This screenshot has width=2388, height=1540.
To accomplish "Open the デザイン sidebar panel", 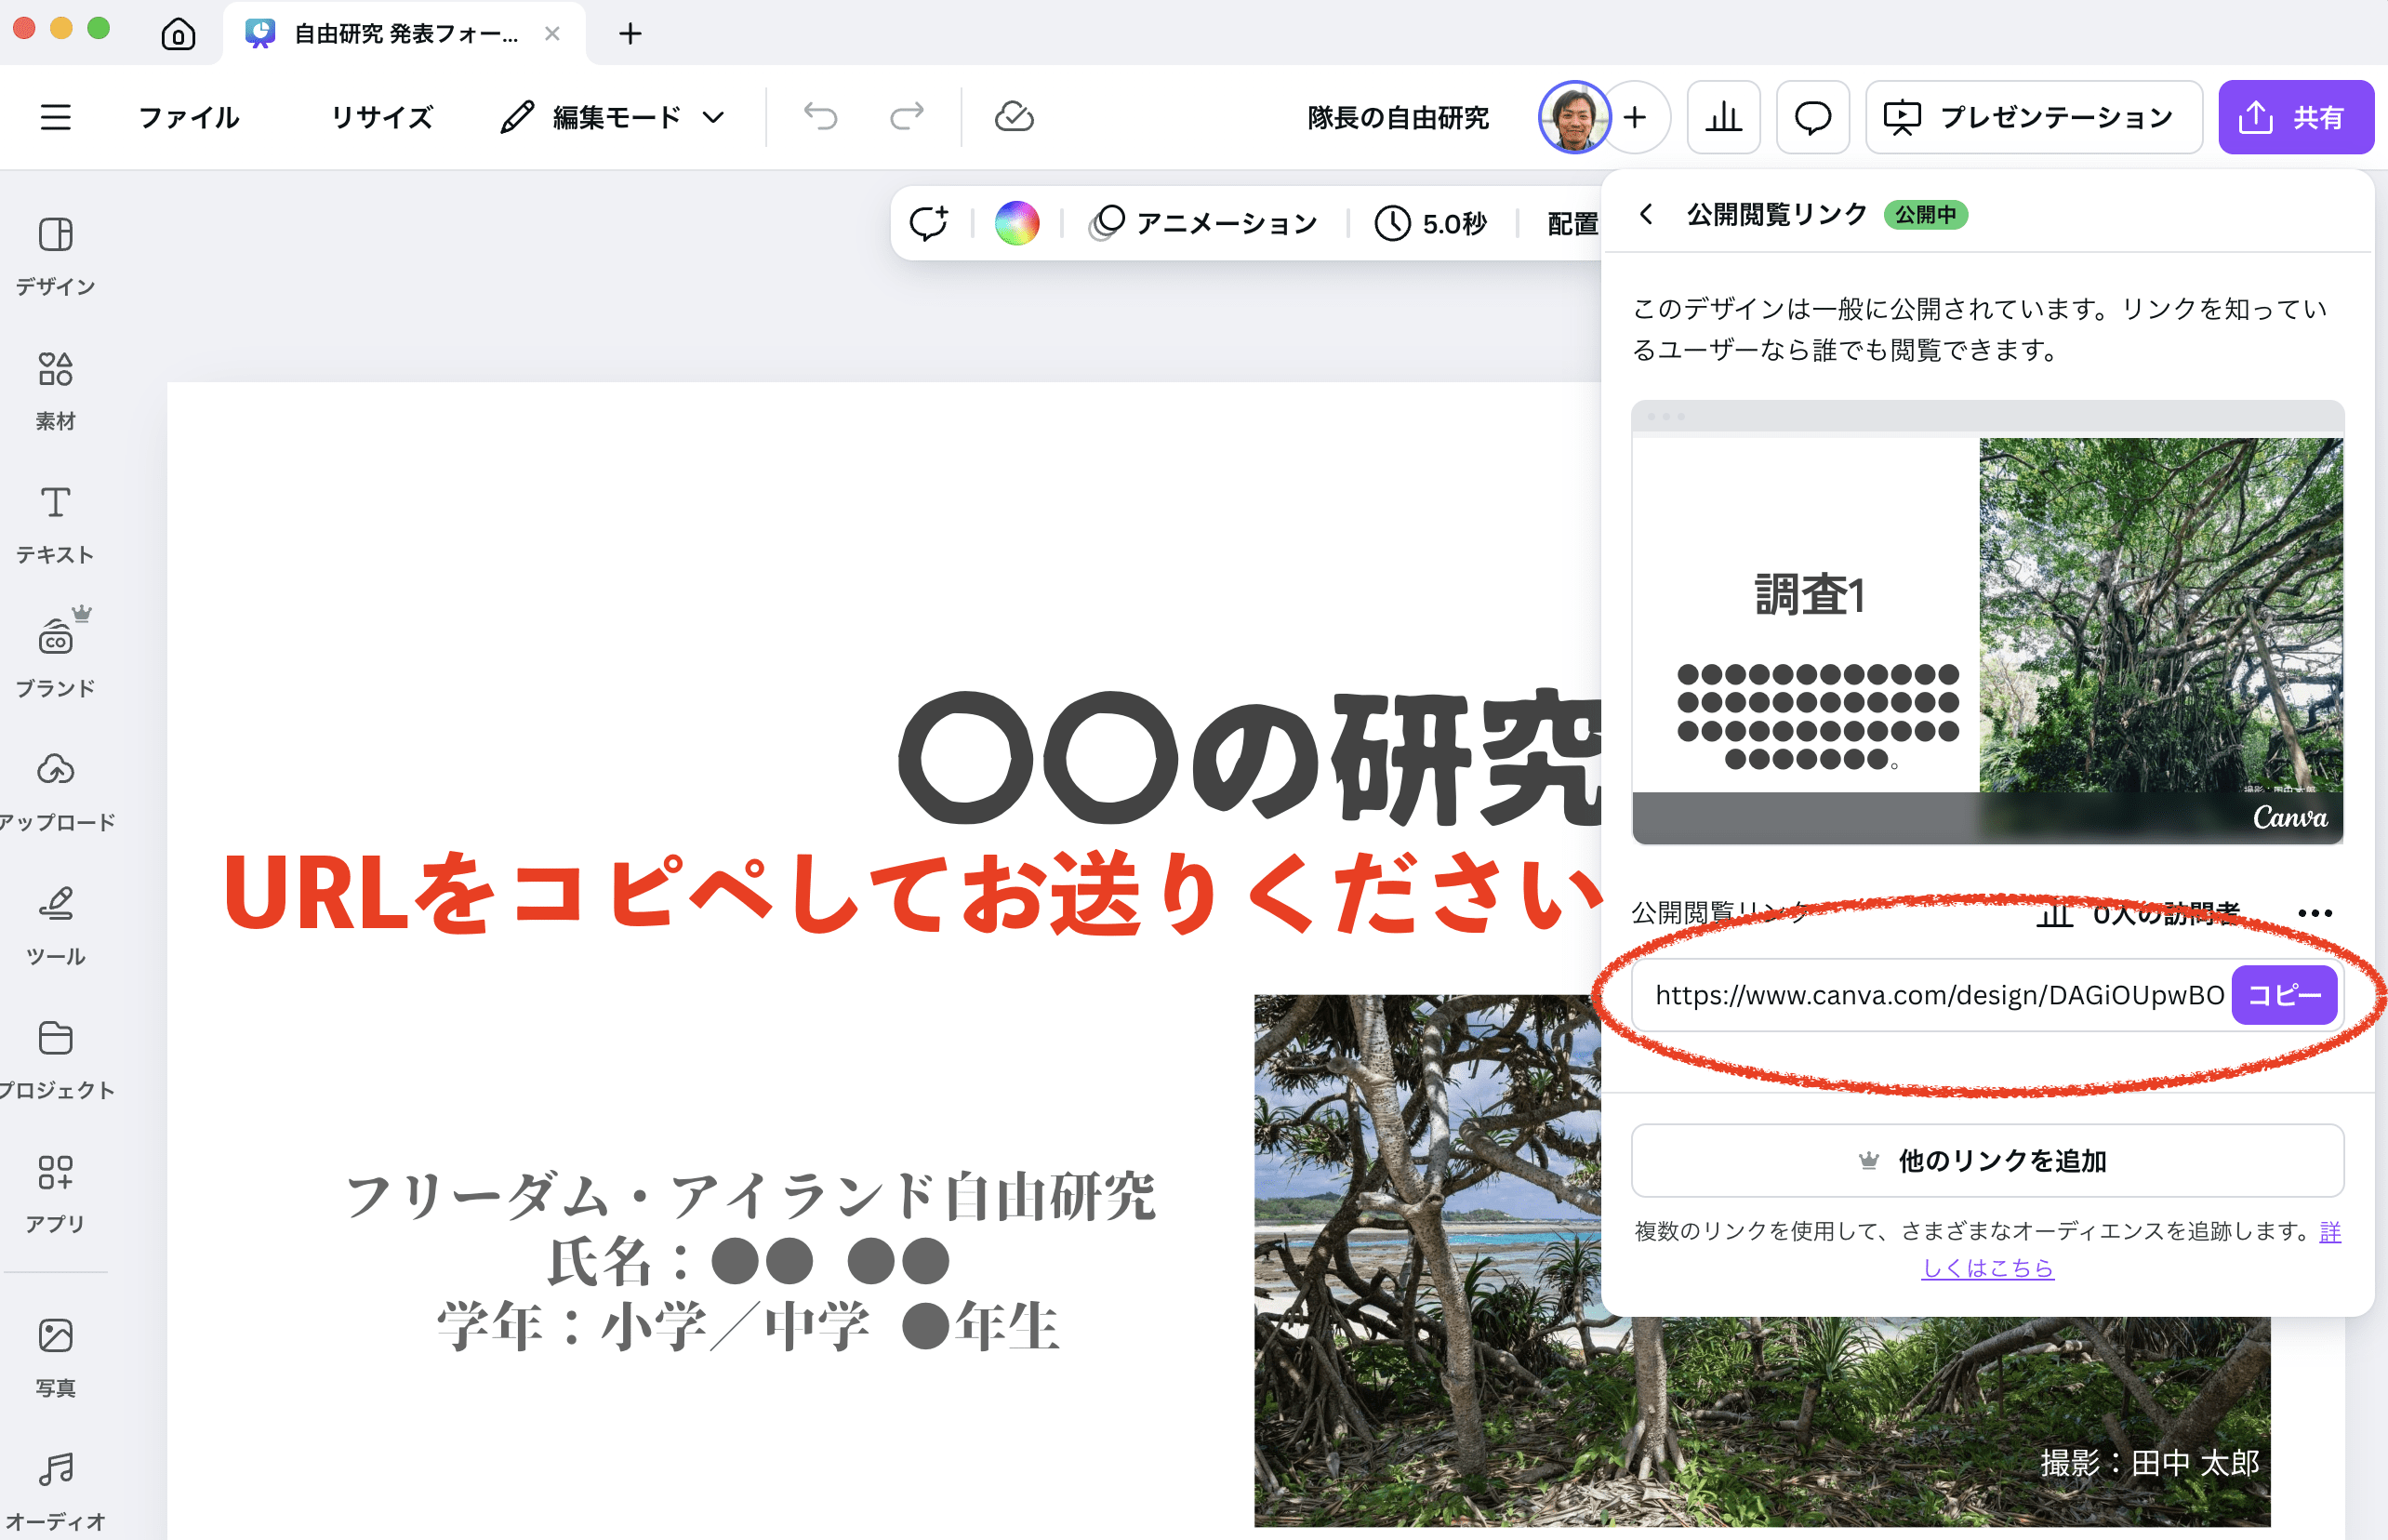I will tap(56, 256).
